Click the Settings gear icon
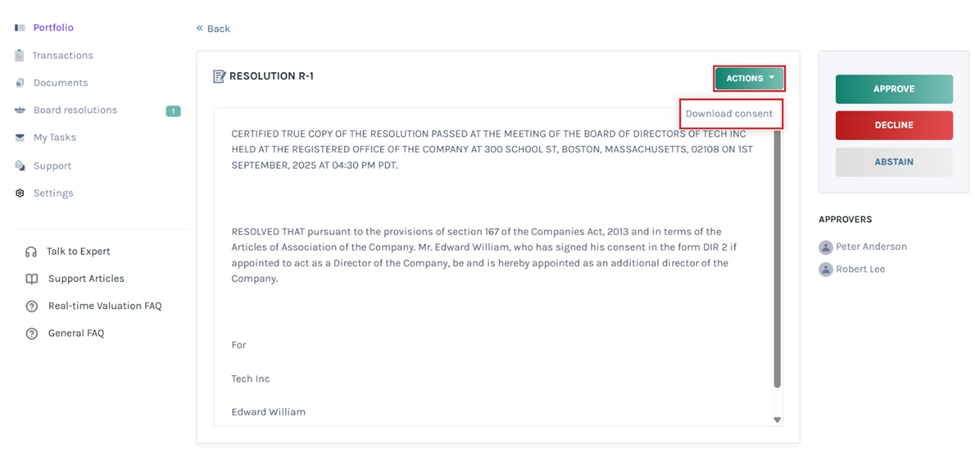Viewport: 975px width, 449px height. click(20, 193)
